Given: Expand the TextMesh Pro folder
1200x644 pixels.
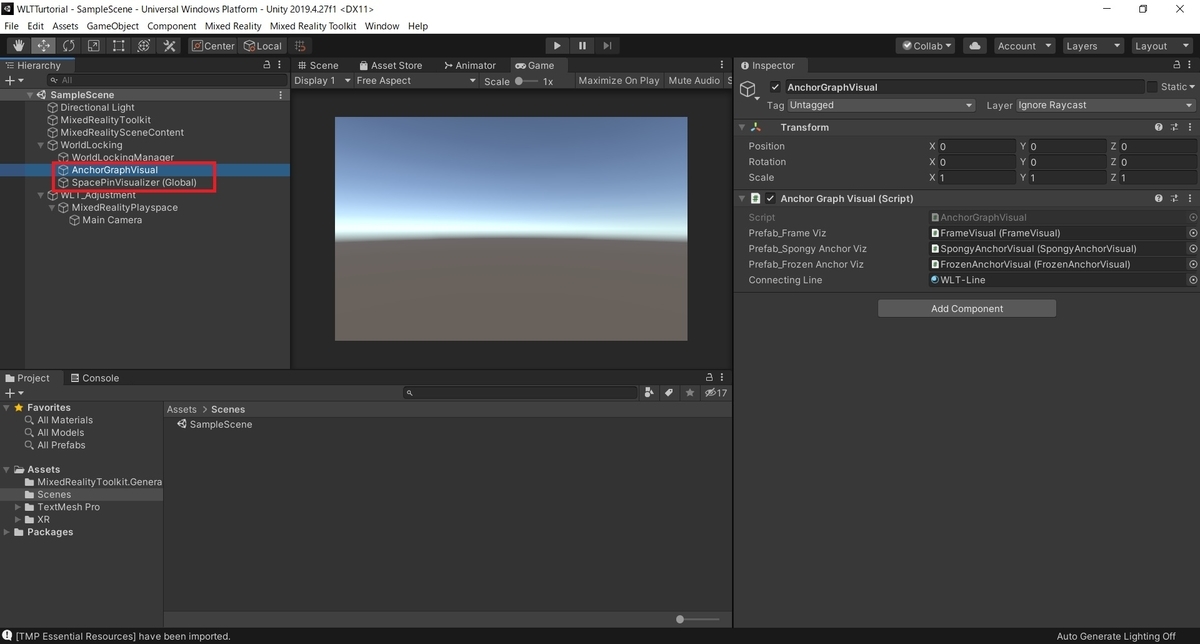Looking at the screenshot, I should (18, 507).
